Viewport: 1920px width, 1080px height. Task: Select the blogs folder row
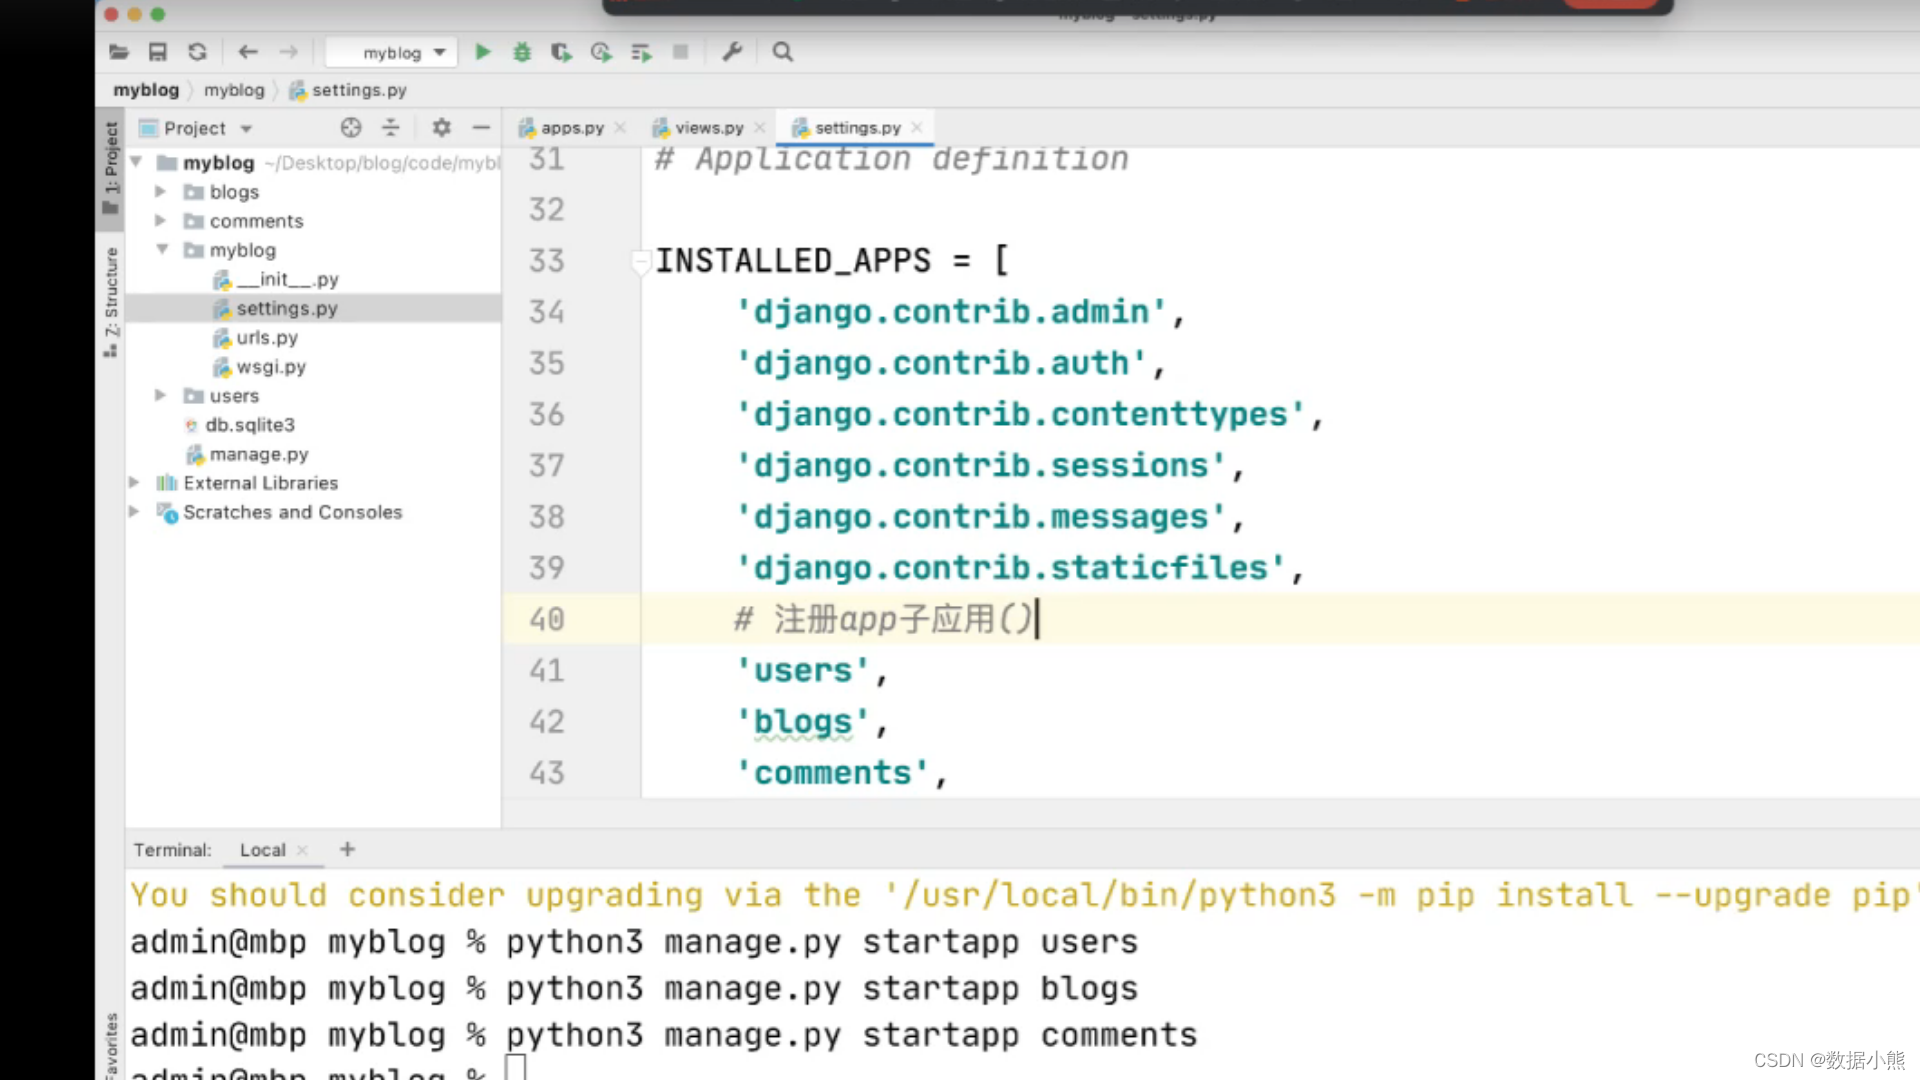click(313, 191)
